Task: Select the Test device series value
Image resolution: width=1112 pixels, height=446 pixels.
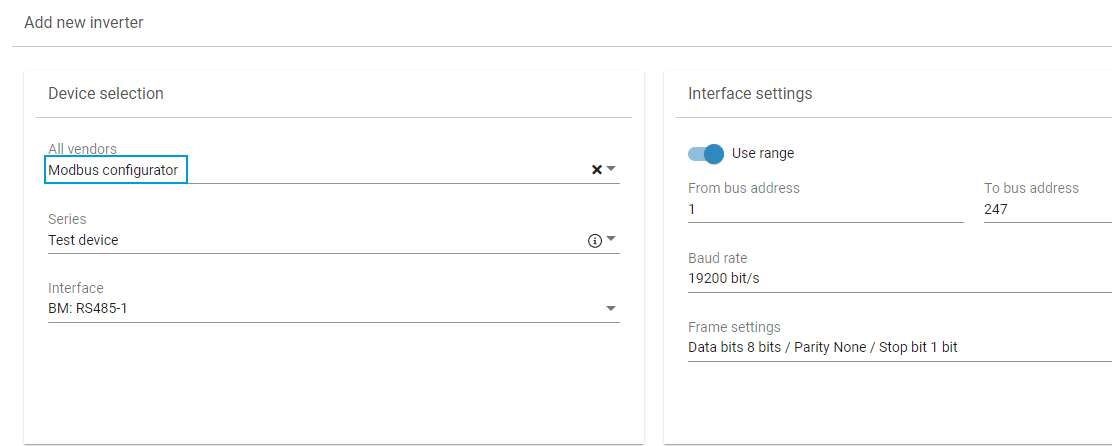Action: (84, 240)
